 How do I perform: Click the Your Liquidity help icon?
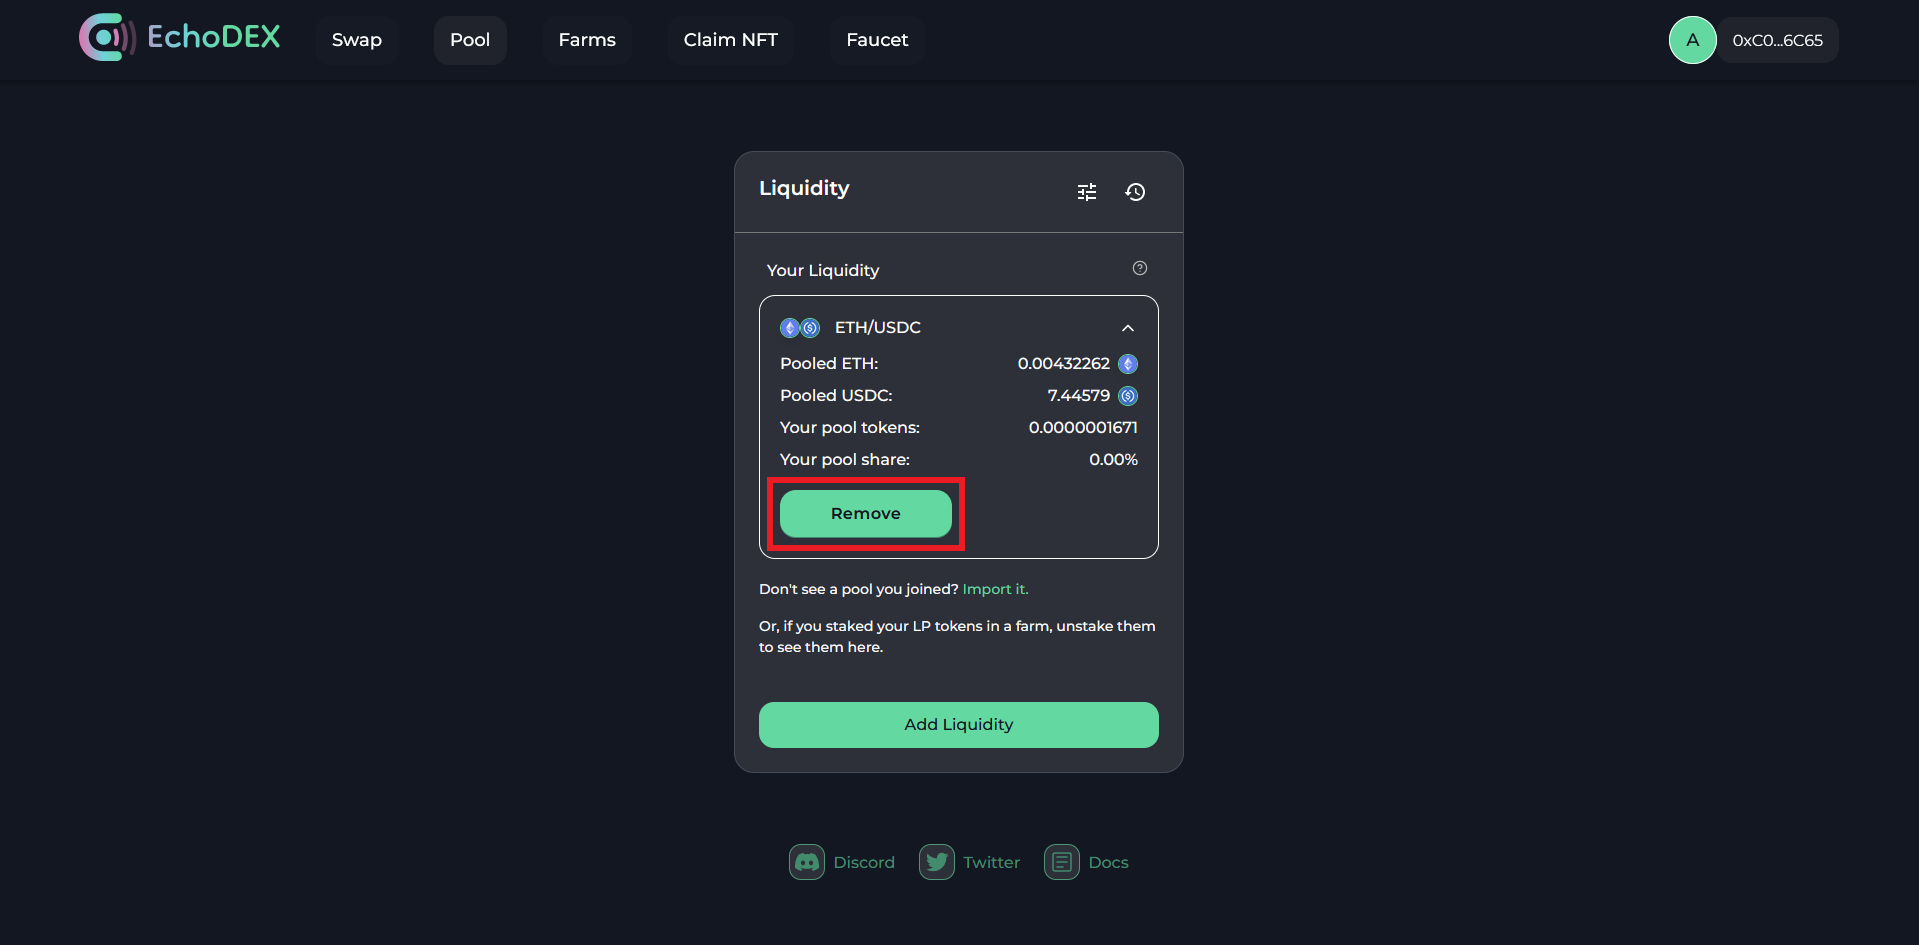[x=1140, y=268]
